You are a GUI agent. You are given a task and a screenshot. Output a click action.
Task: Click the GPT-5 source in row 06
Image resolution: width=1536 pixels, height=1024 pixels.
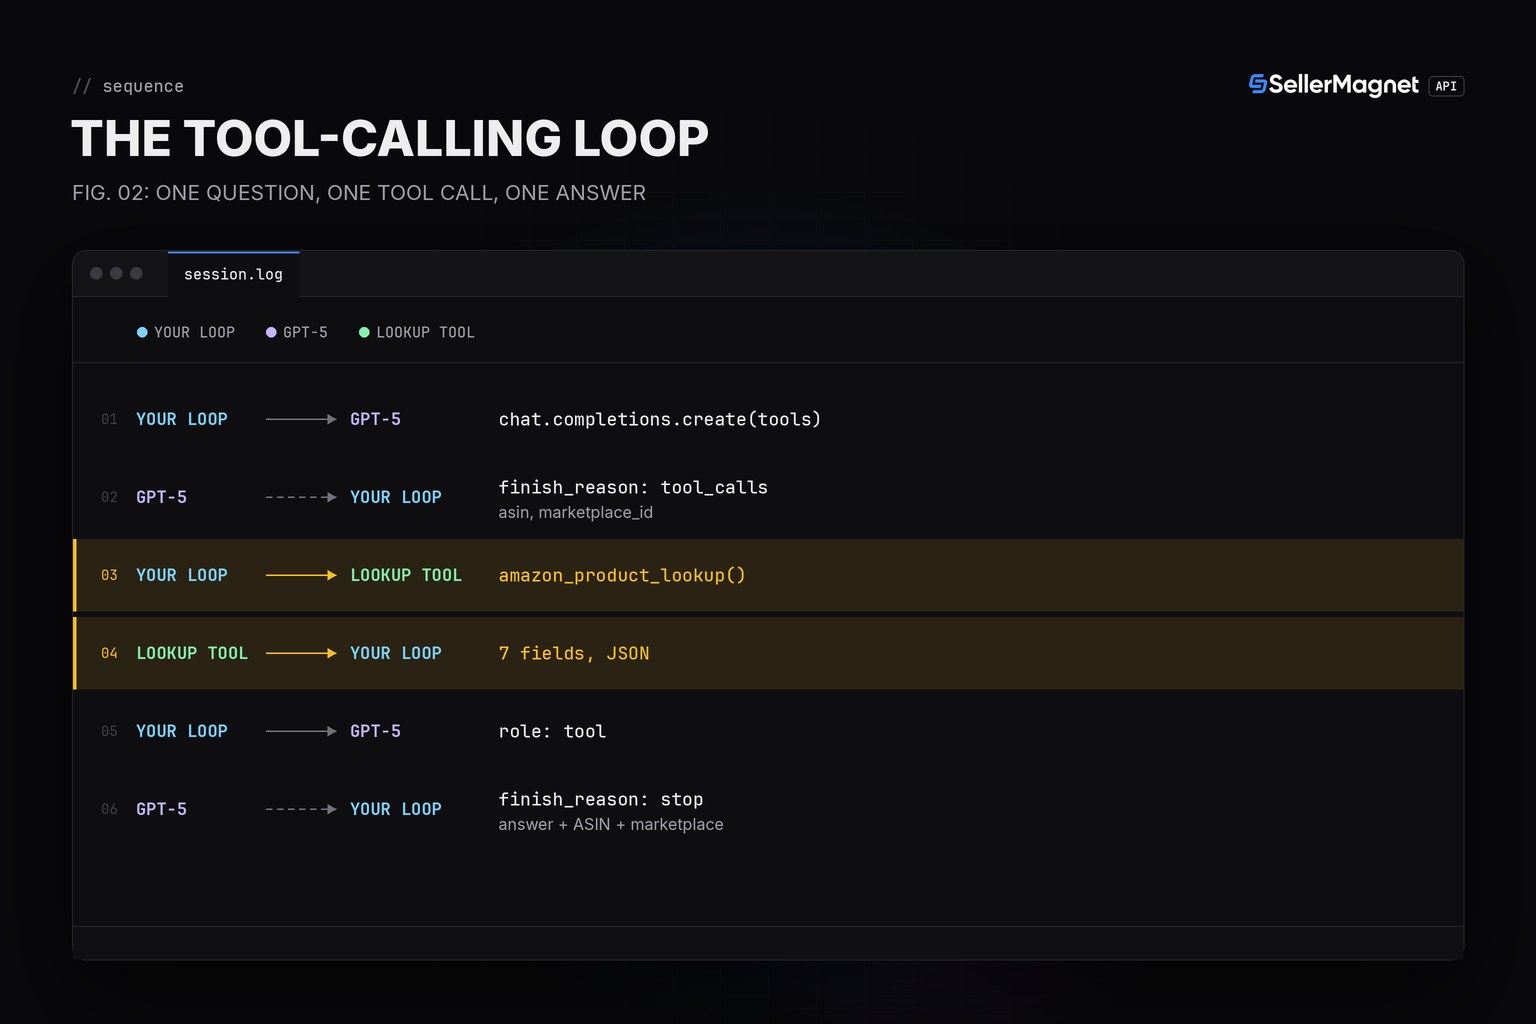[x=161, y=809]
